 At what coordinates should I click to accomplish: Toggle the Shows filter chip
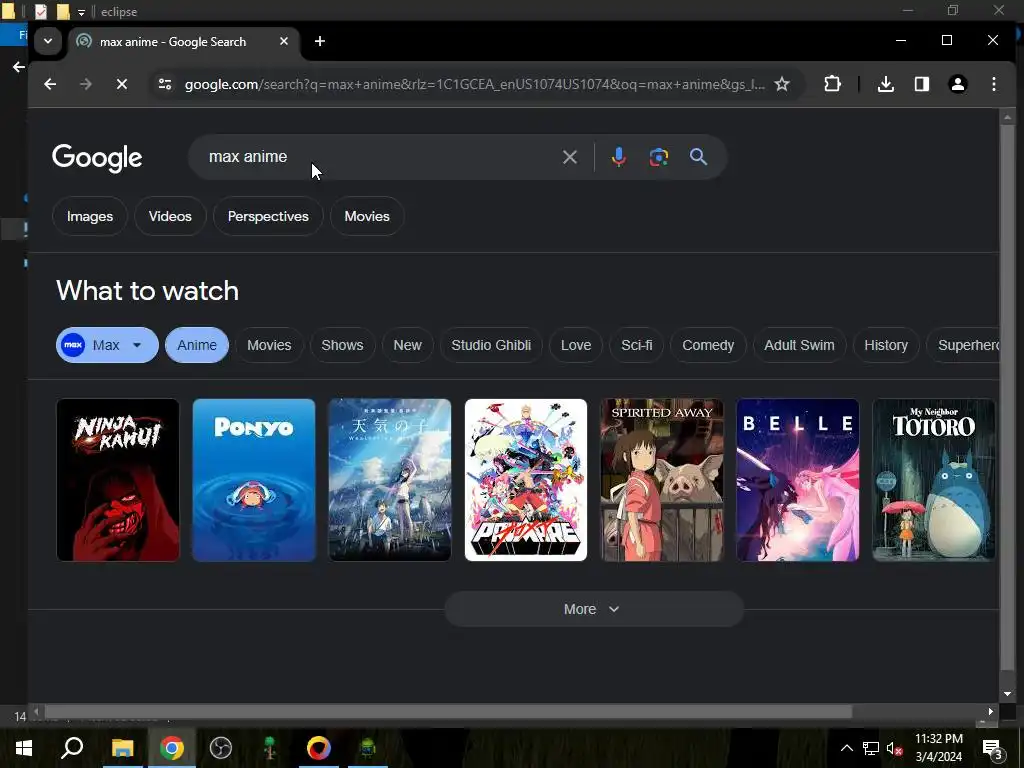(x=342, y=345)
